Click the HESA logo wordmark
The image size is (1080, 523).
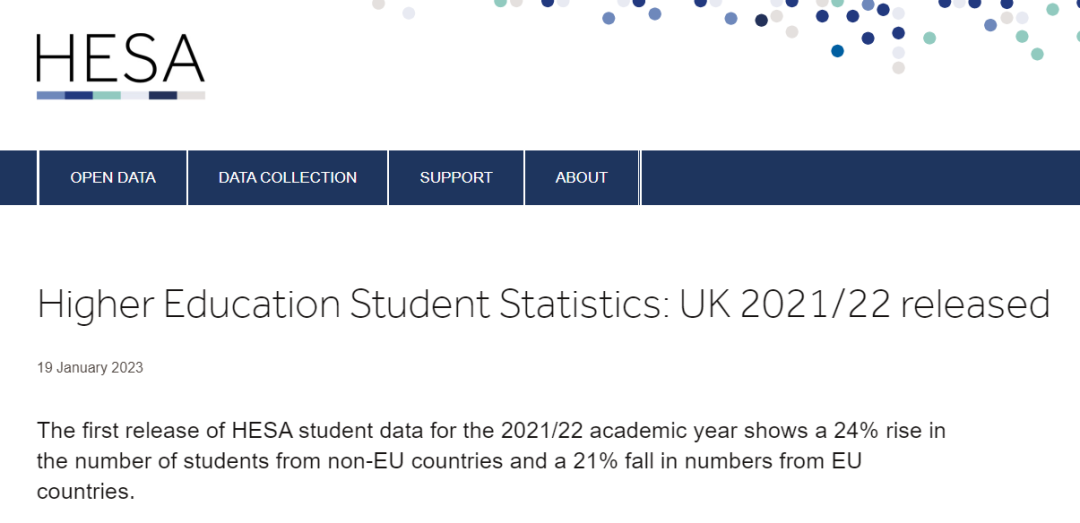point(120,58)
